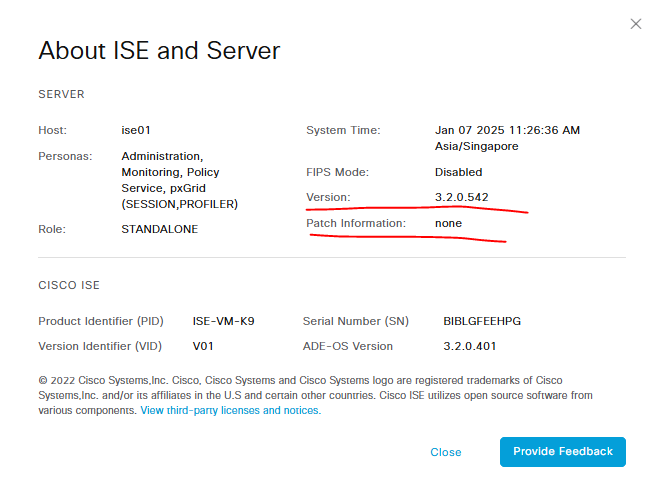Click the Close link button

(445, 452)
